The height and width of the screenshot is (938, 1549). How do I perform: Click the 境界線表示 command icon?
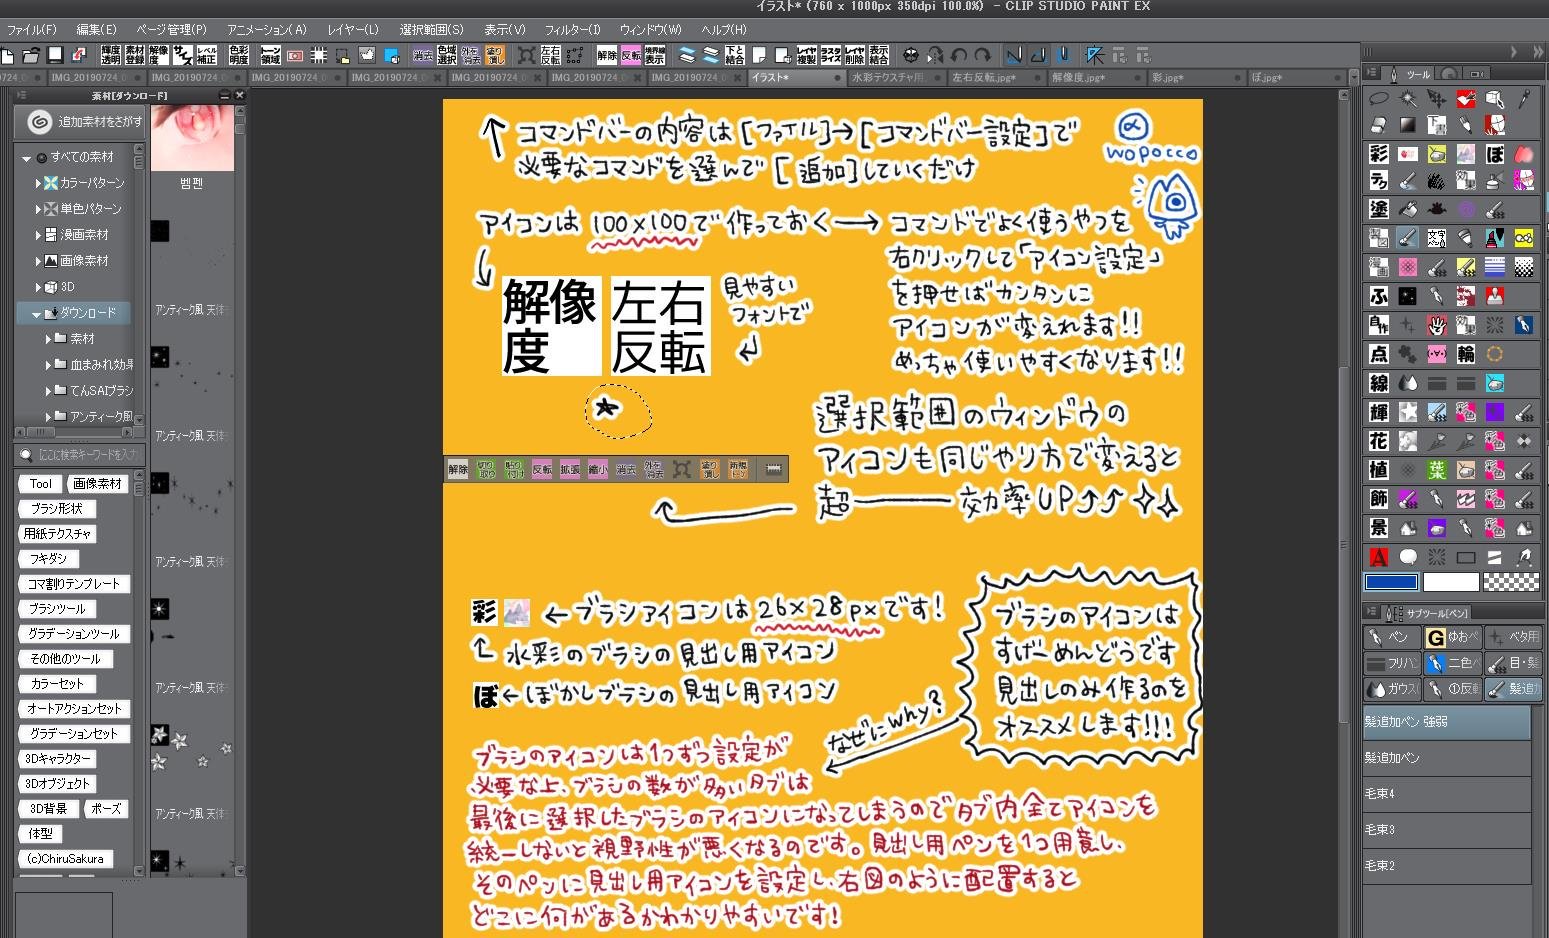tap(655, 55)
